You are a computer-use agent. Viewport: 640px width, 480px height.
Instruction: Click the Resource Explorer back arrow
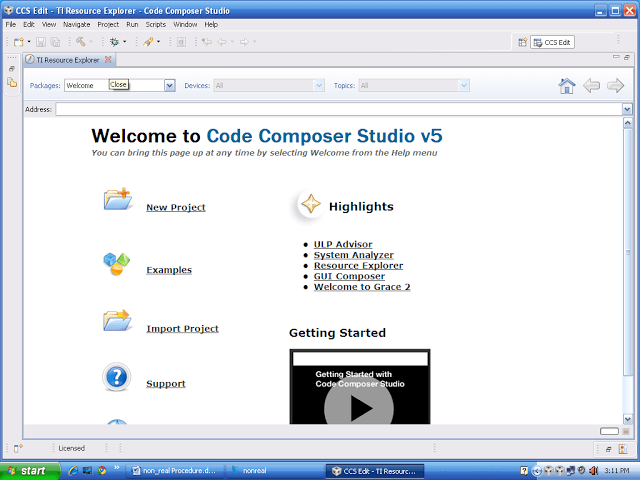[591, 86]
